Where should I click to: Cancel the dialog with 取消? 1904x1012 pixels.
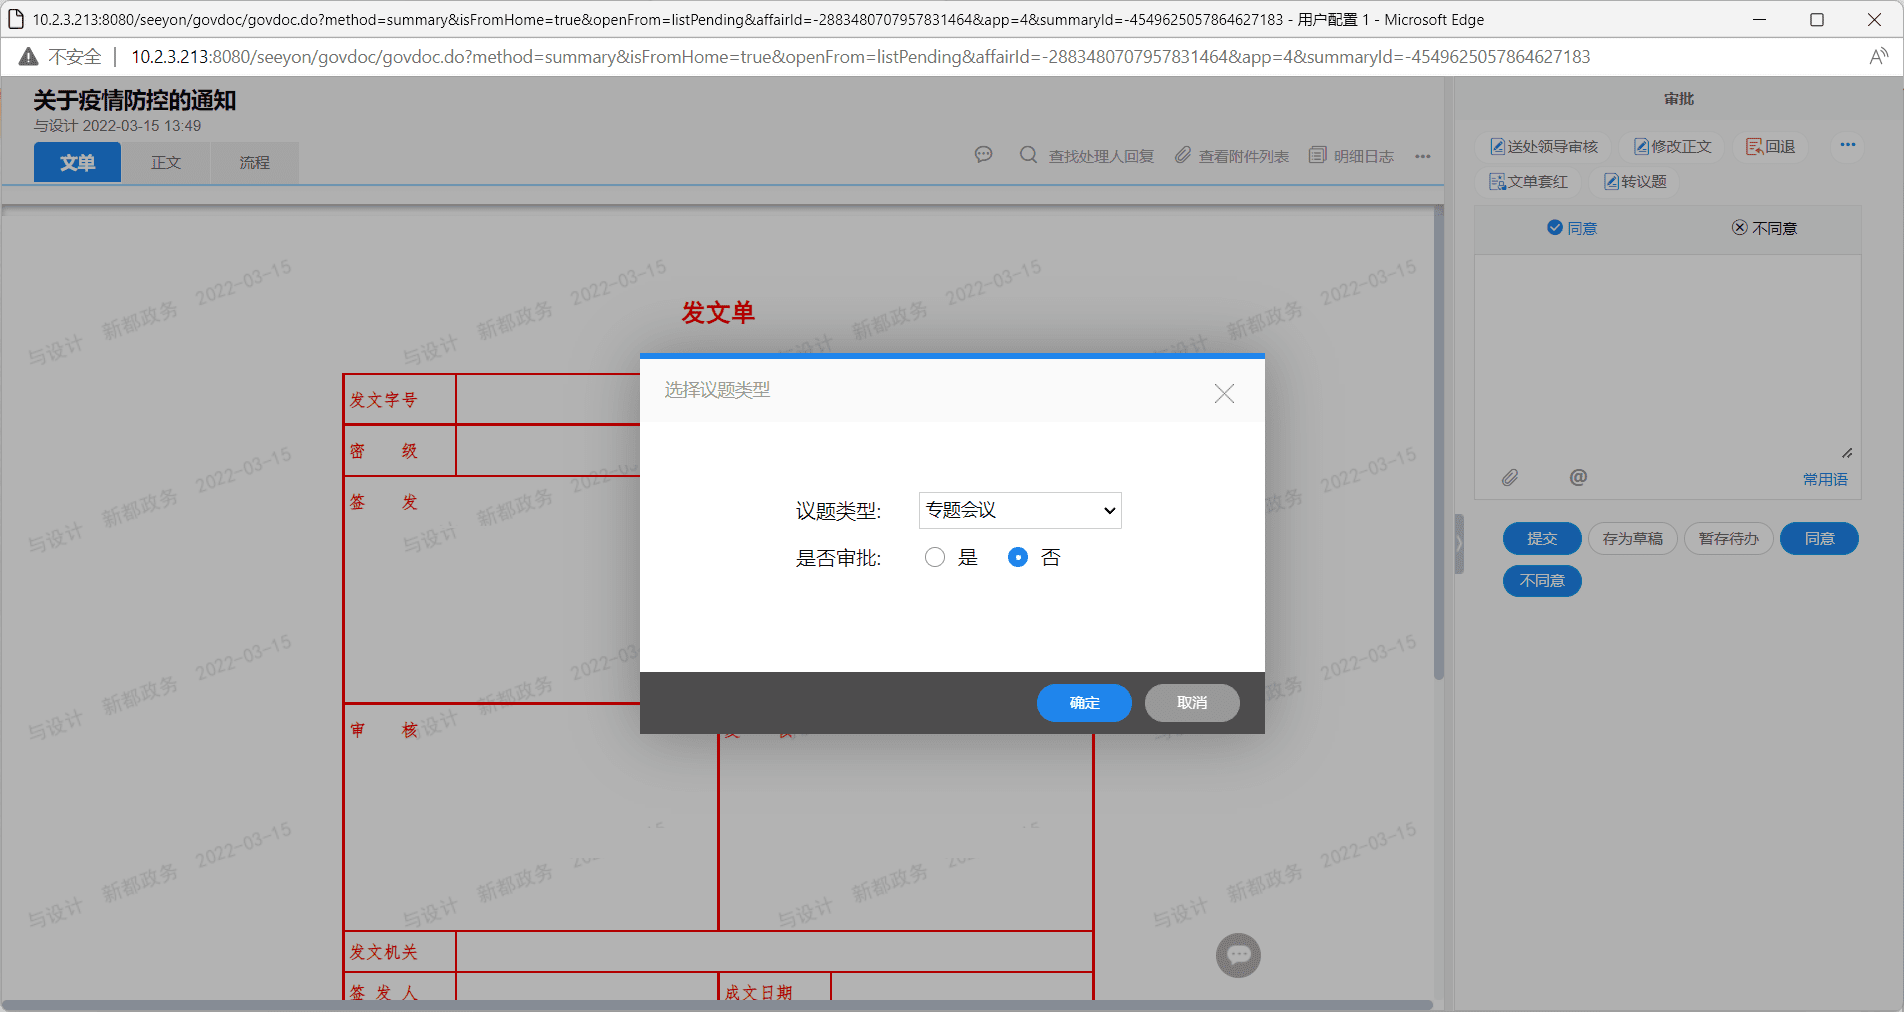1192,703
